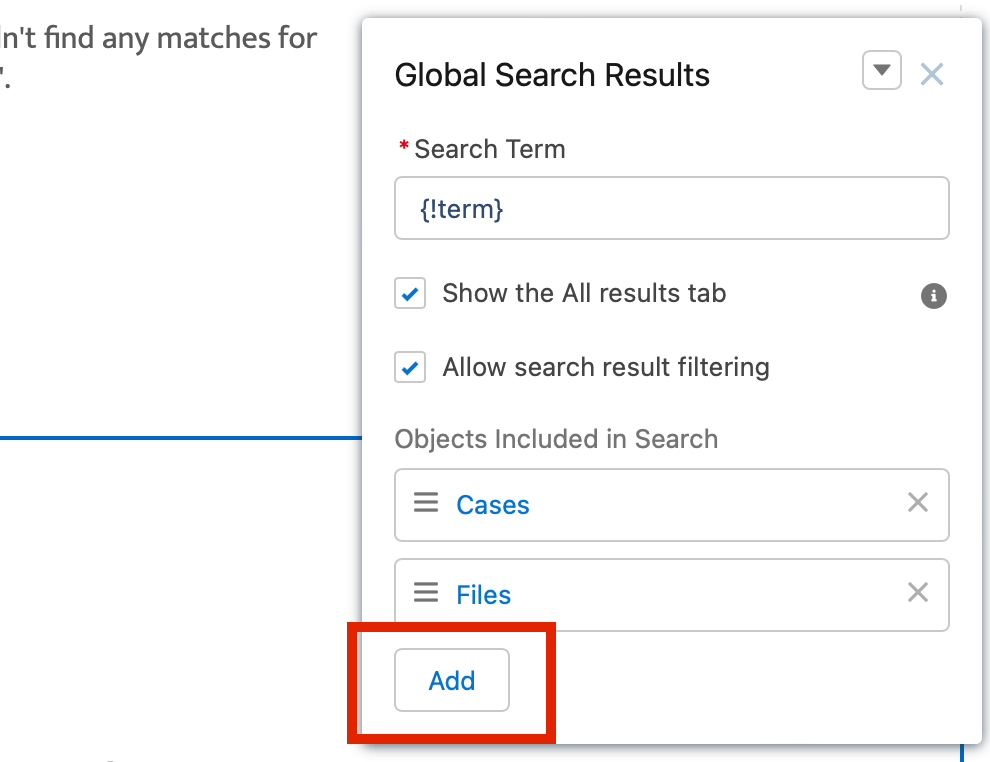Click the Search Term field label
The image size is (990, 762).
[489, 149]
